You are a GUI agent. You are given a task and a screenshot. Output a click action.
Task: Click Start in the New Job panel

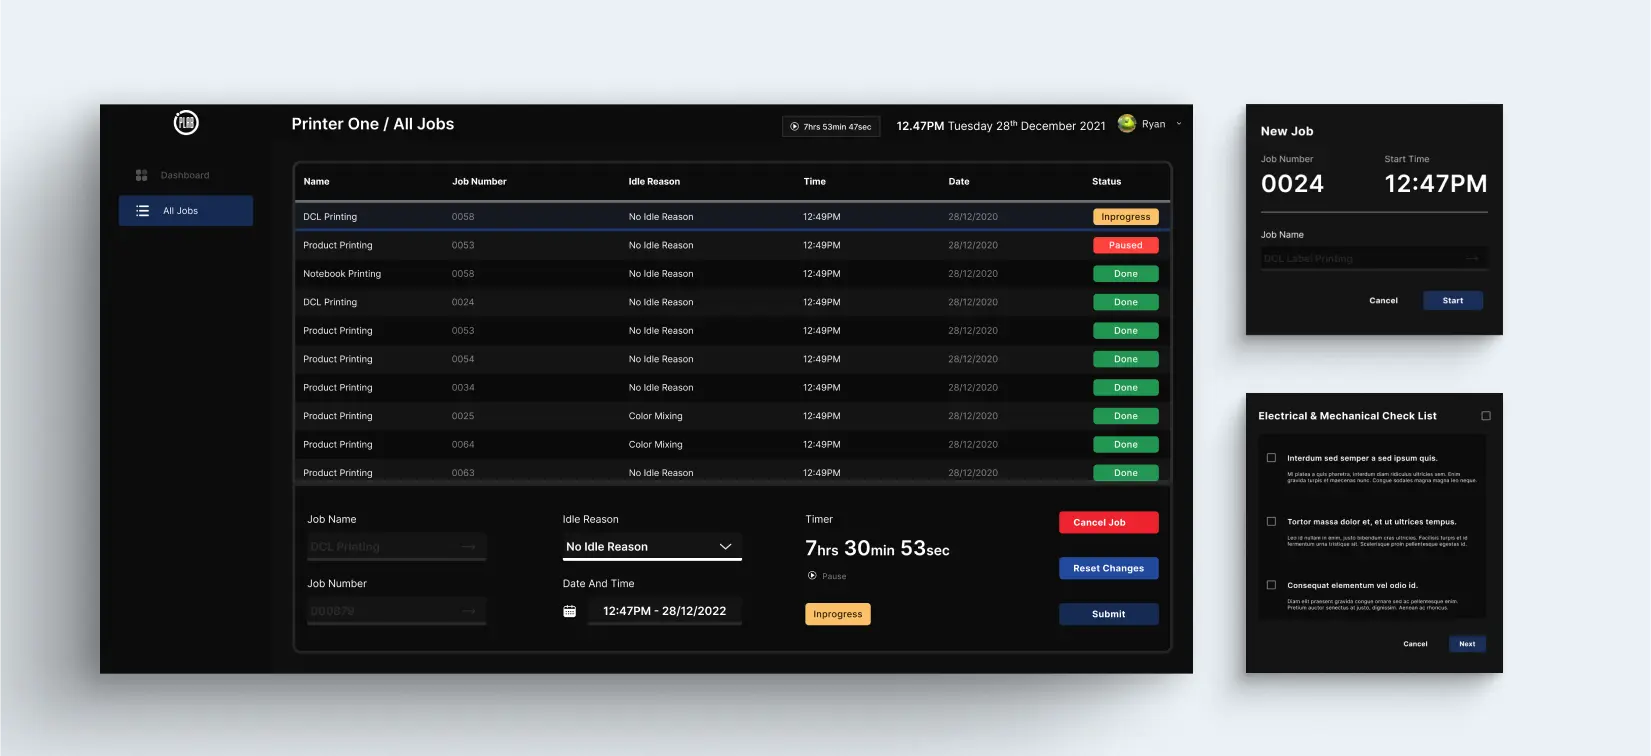(1453, 300)
